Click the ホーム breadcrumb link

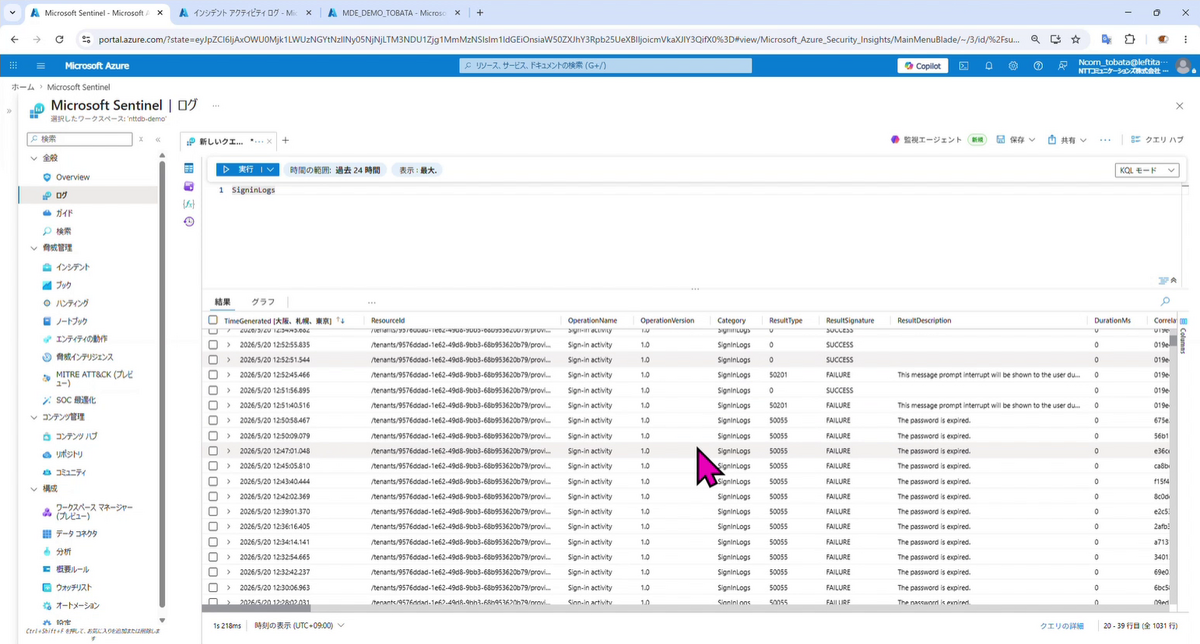click(22, 87)
